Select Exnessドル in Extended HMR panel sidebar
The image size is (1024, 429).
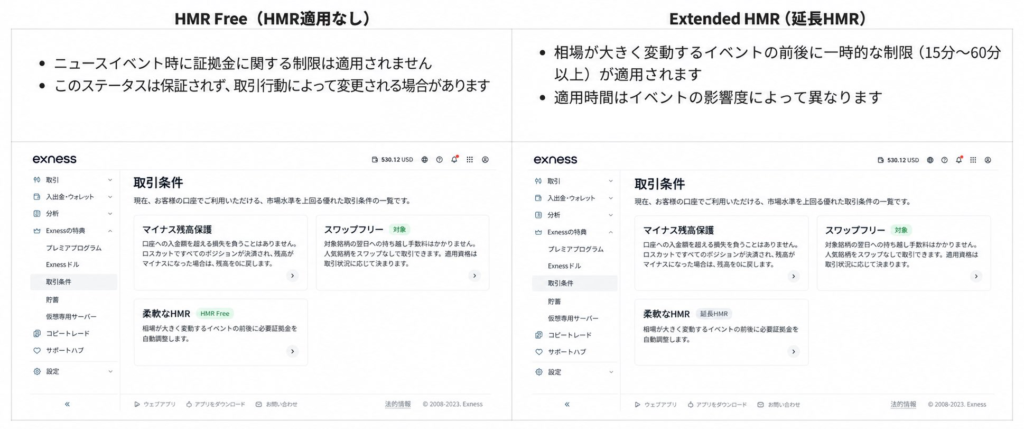pos(564,266)
